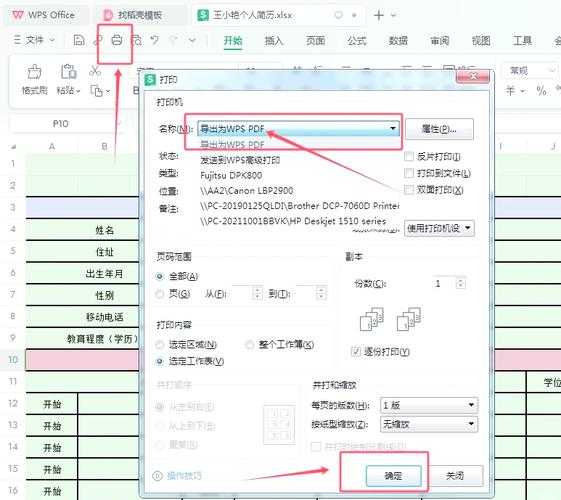Switch to 开始 ribbon tab
561x500 pixels.
coord(233,40)
